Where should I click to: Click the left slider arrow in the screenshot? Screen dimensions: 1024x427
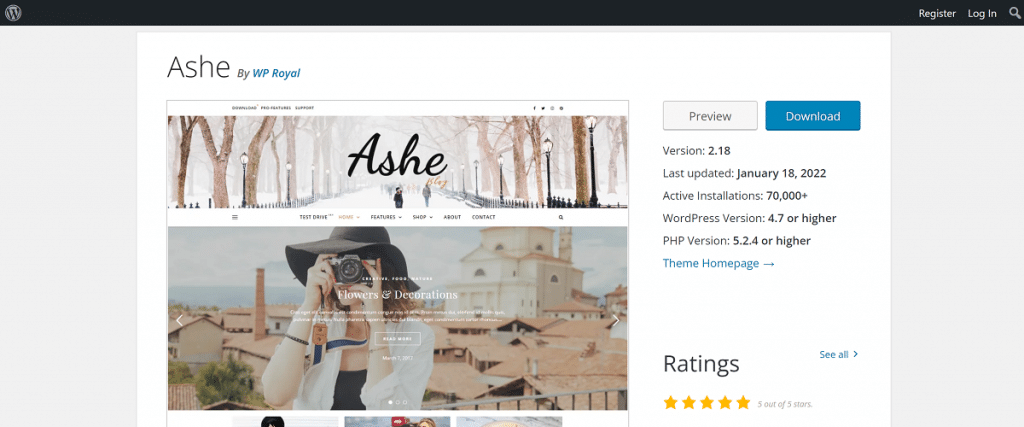coord(180,320)
